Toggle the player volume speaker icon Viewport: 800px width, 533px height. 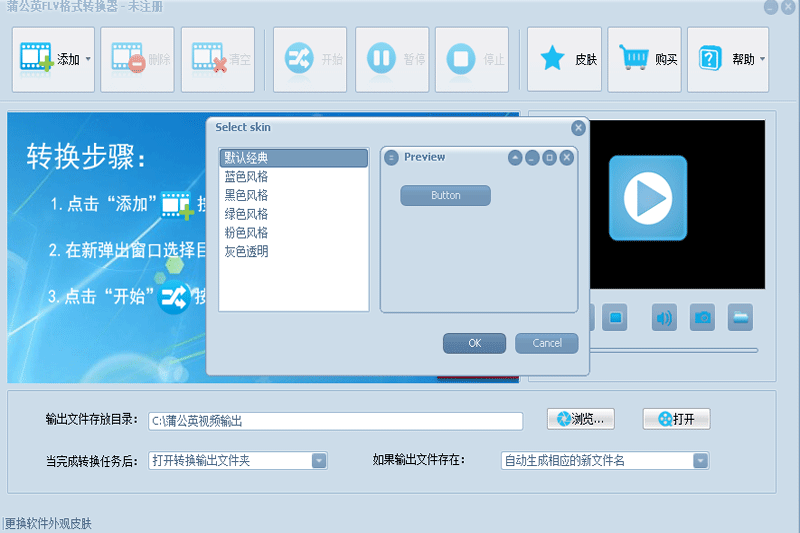[664, 318]
